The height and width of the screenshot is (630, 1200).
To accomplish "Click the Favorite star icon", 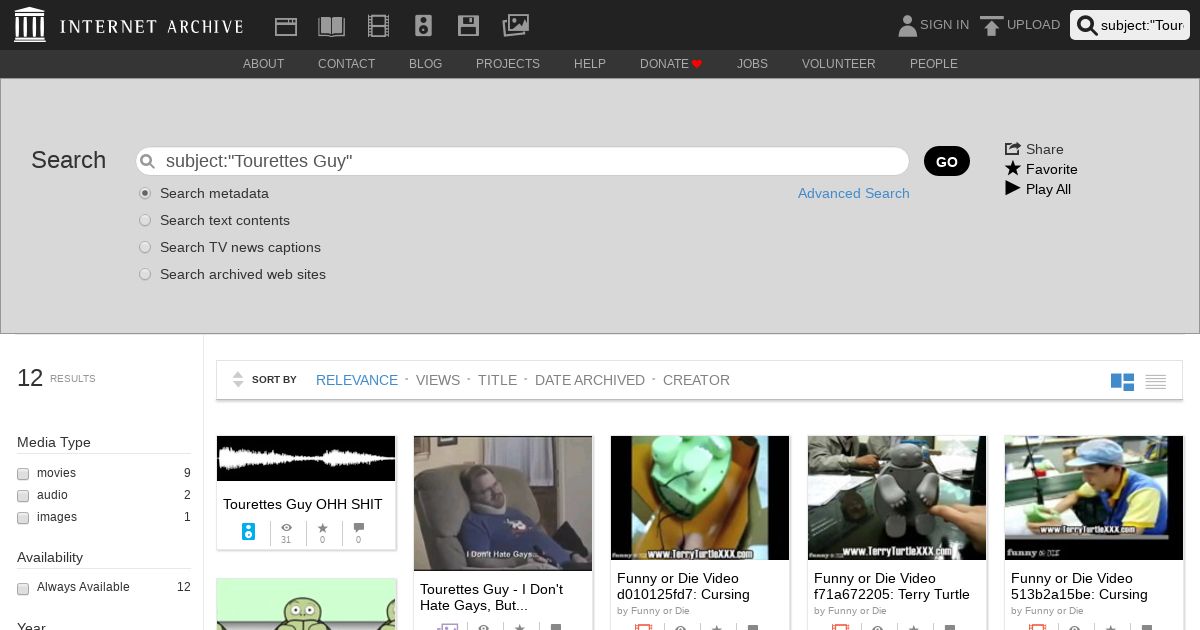I will tap(1013, 168).
